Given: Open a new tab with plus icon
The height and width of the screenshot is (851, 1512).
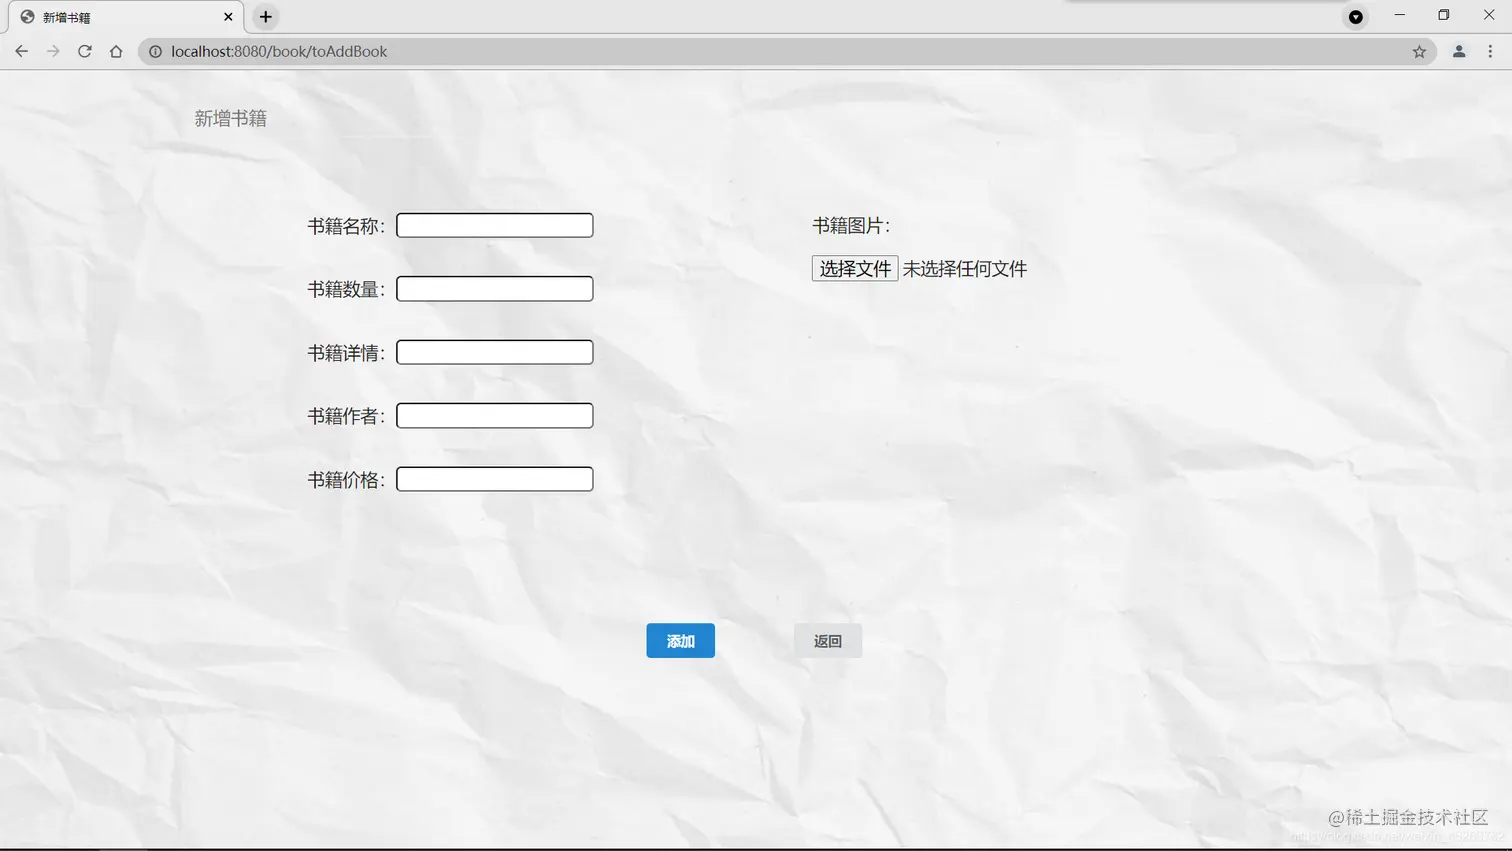Looking at the screenshot, I should [266, 17].
